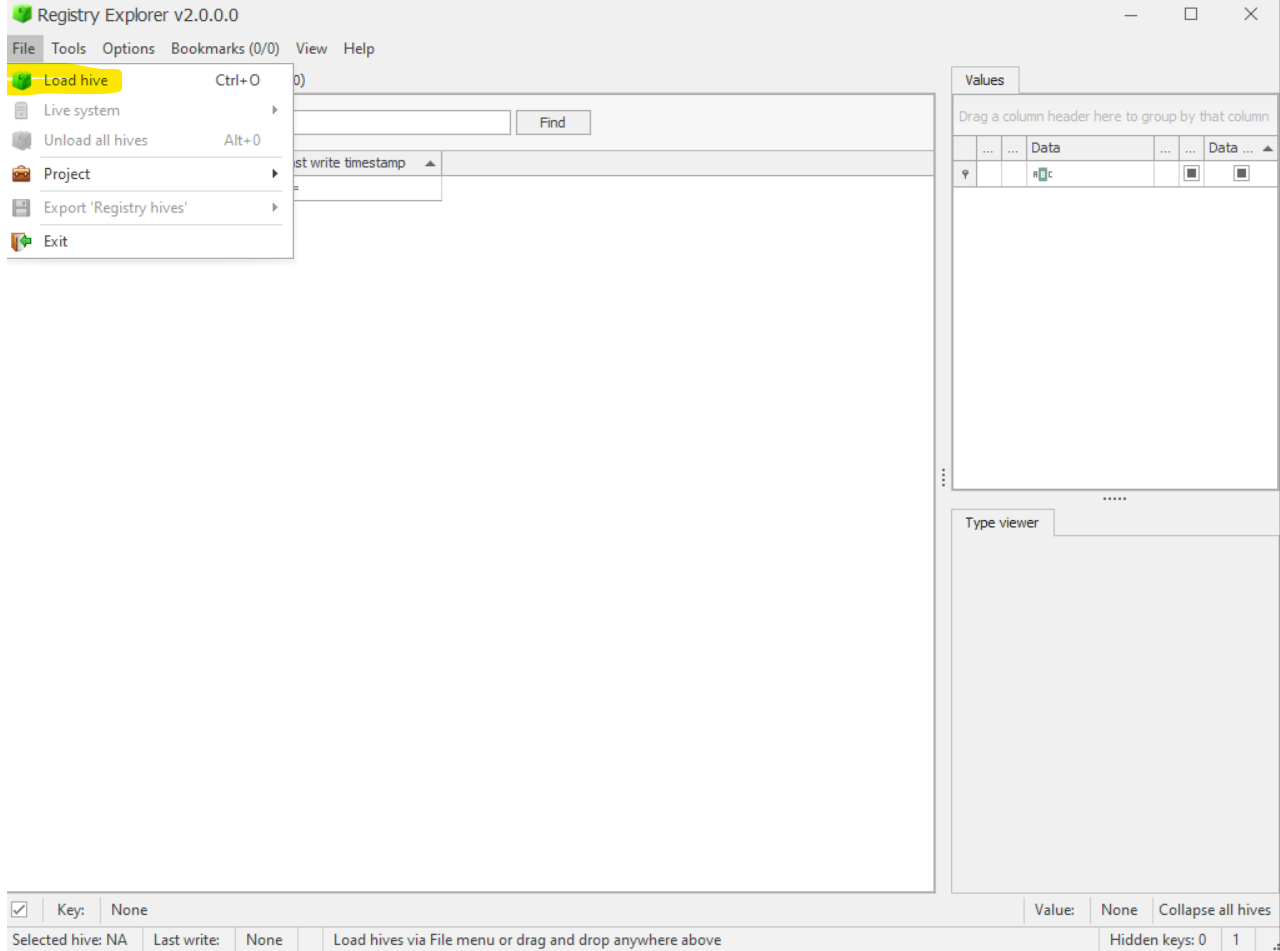Click the Registry Explorer title bar app icon
The width and height of the screenshot is (1280, 951).
click(x=21, y=15)
